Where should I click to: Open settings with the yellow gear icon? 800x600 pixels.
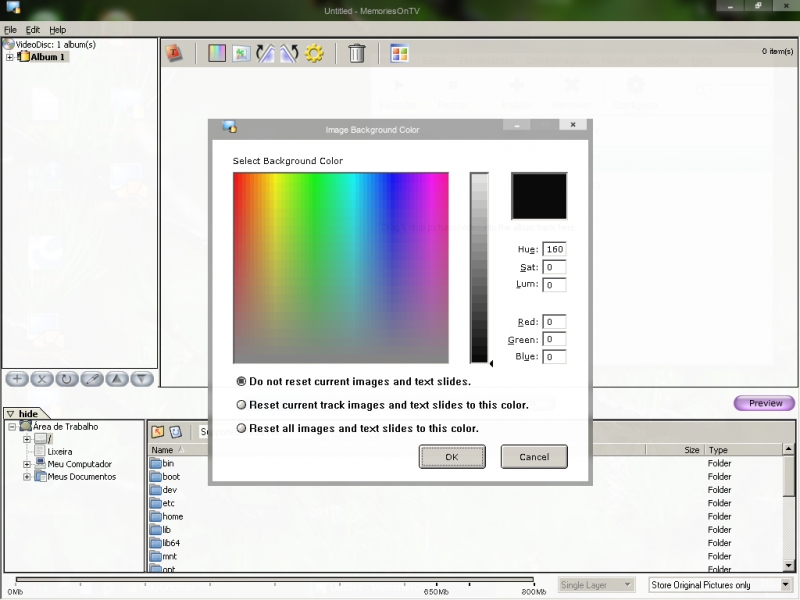point(314,53)
